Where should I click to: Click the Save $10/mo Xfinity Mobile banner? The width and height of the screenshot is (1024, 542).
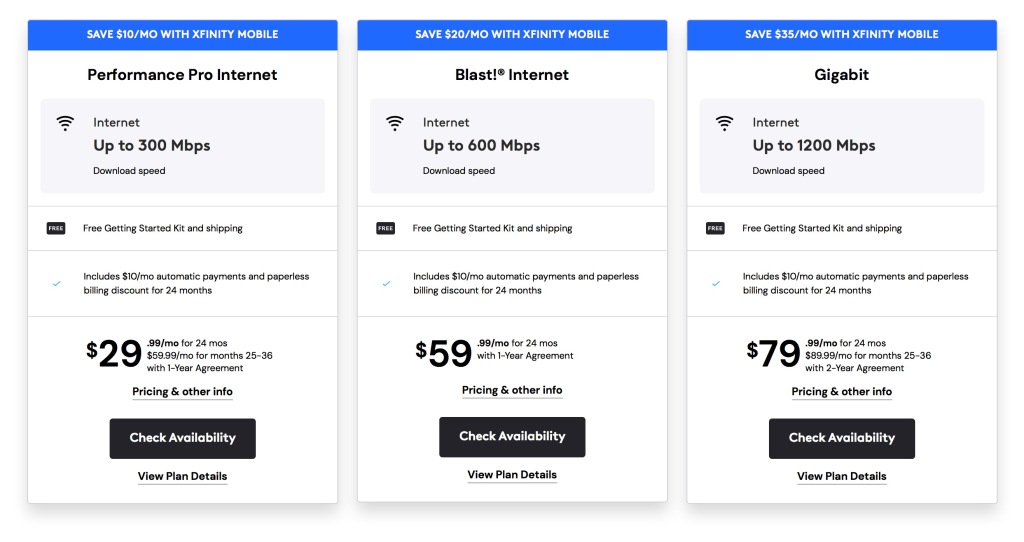point(182,35)
